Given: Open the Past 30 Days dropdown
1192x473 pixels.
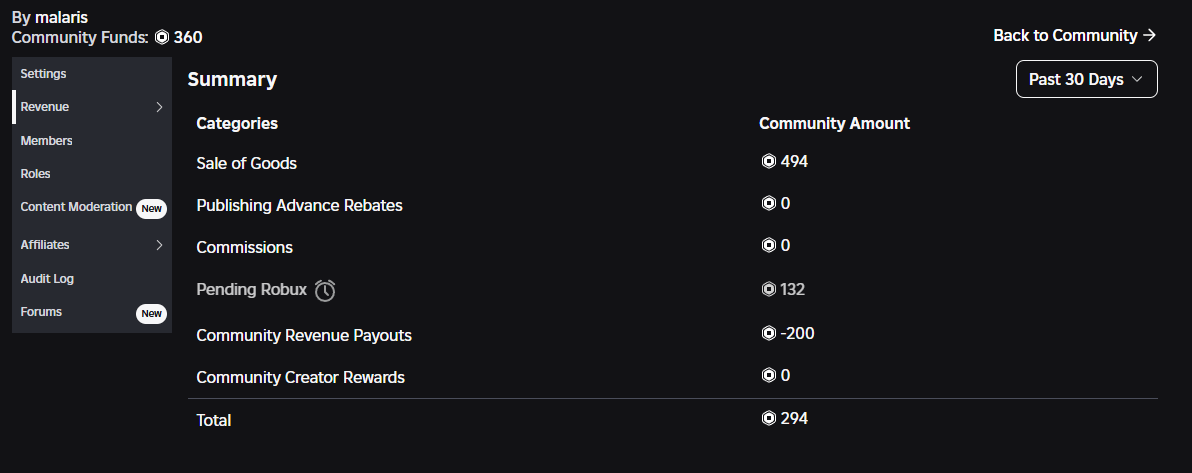Looking at the screenshot, I should [1086, 79].
